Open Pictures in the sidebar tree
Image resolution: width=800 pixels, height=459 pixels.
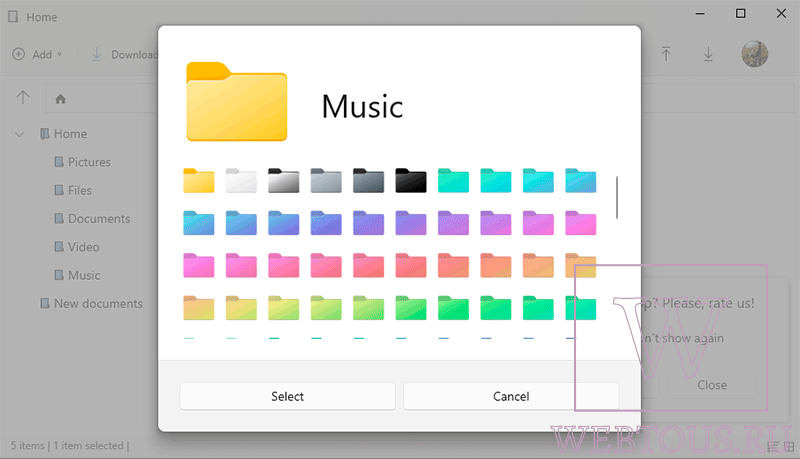click(83, 162)
